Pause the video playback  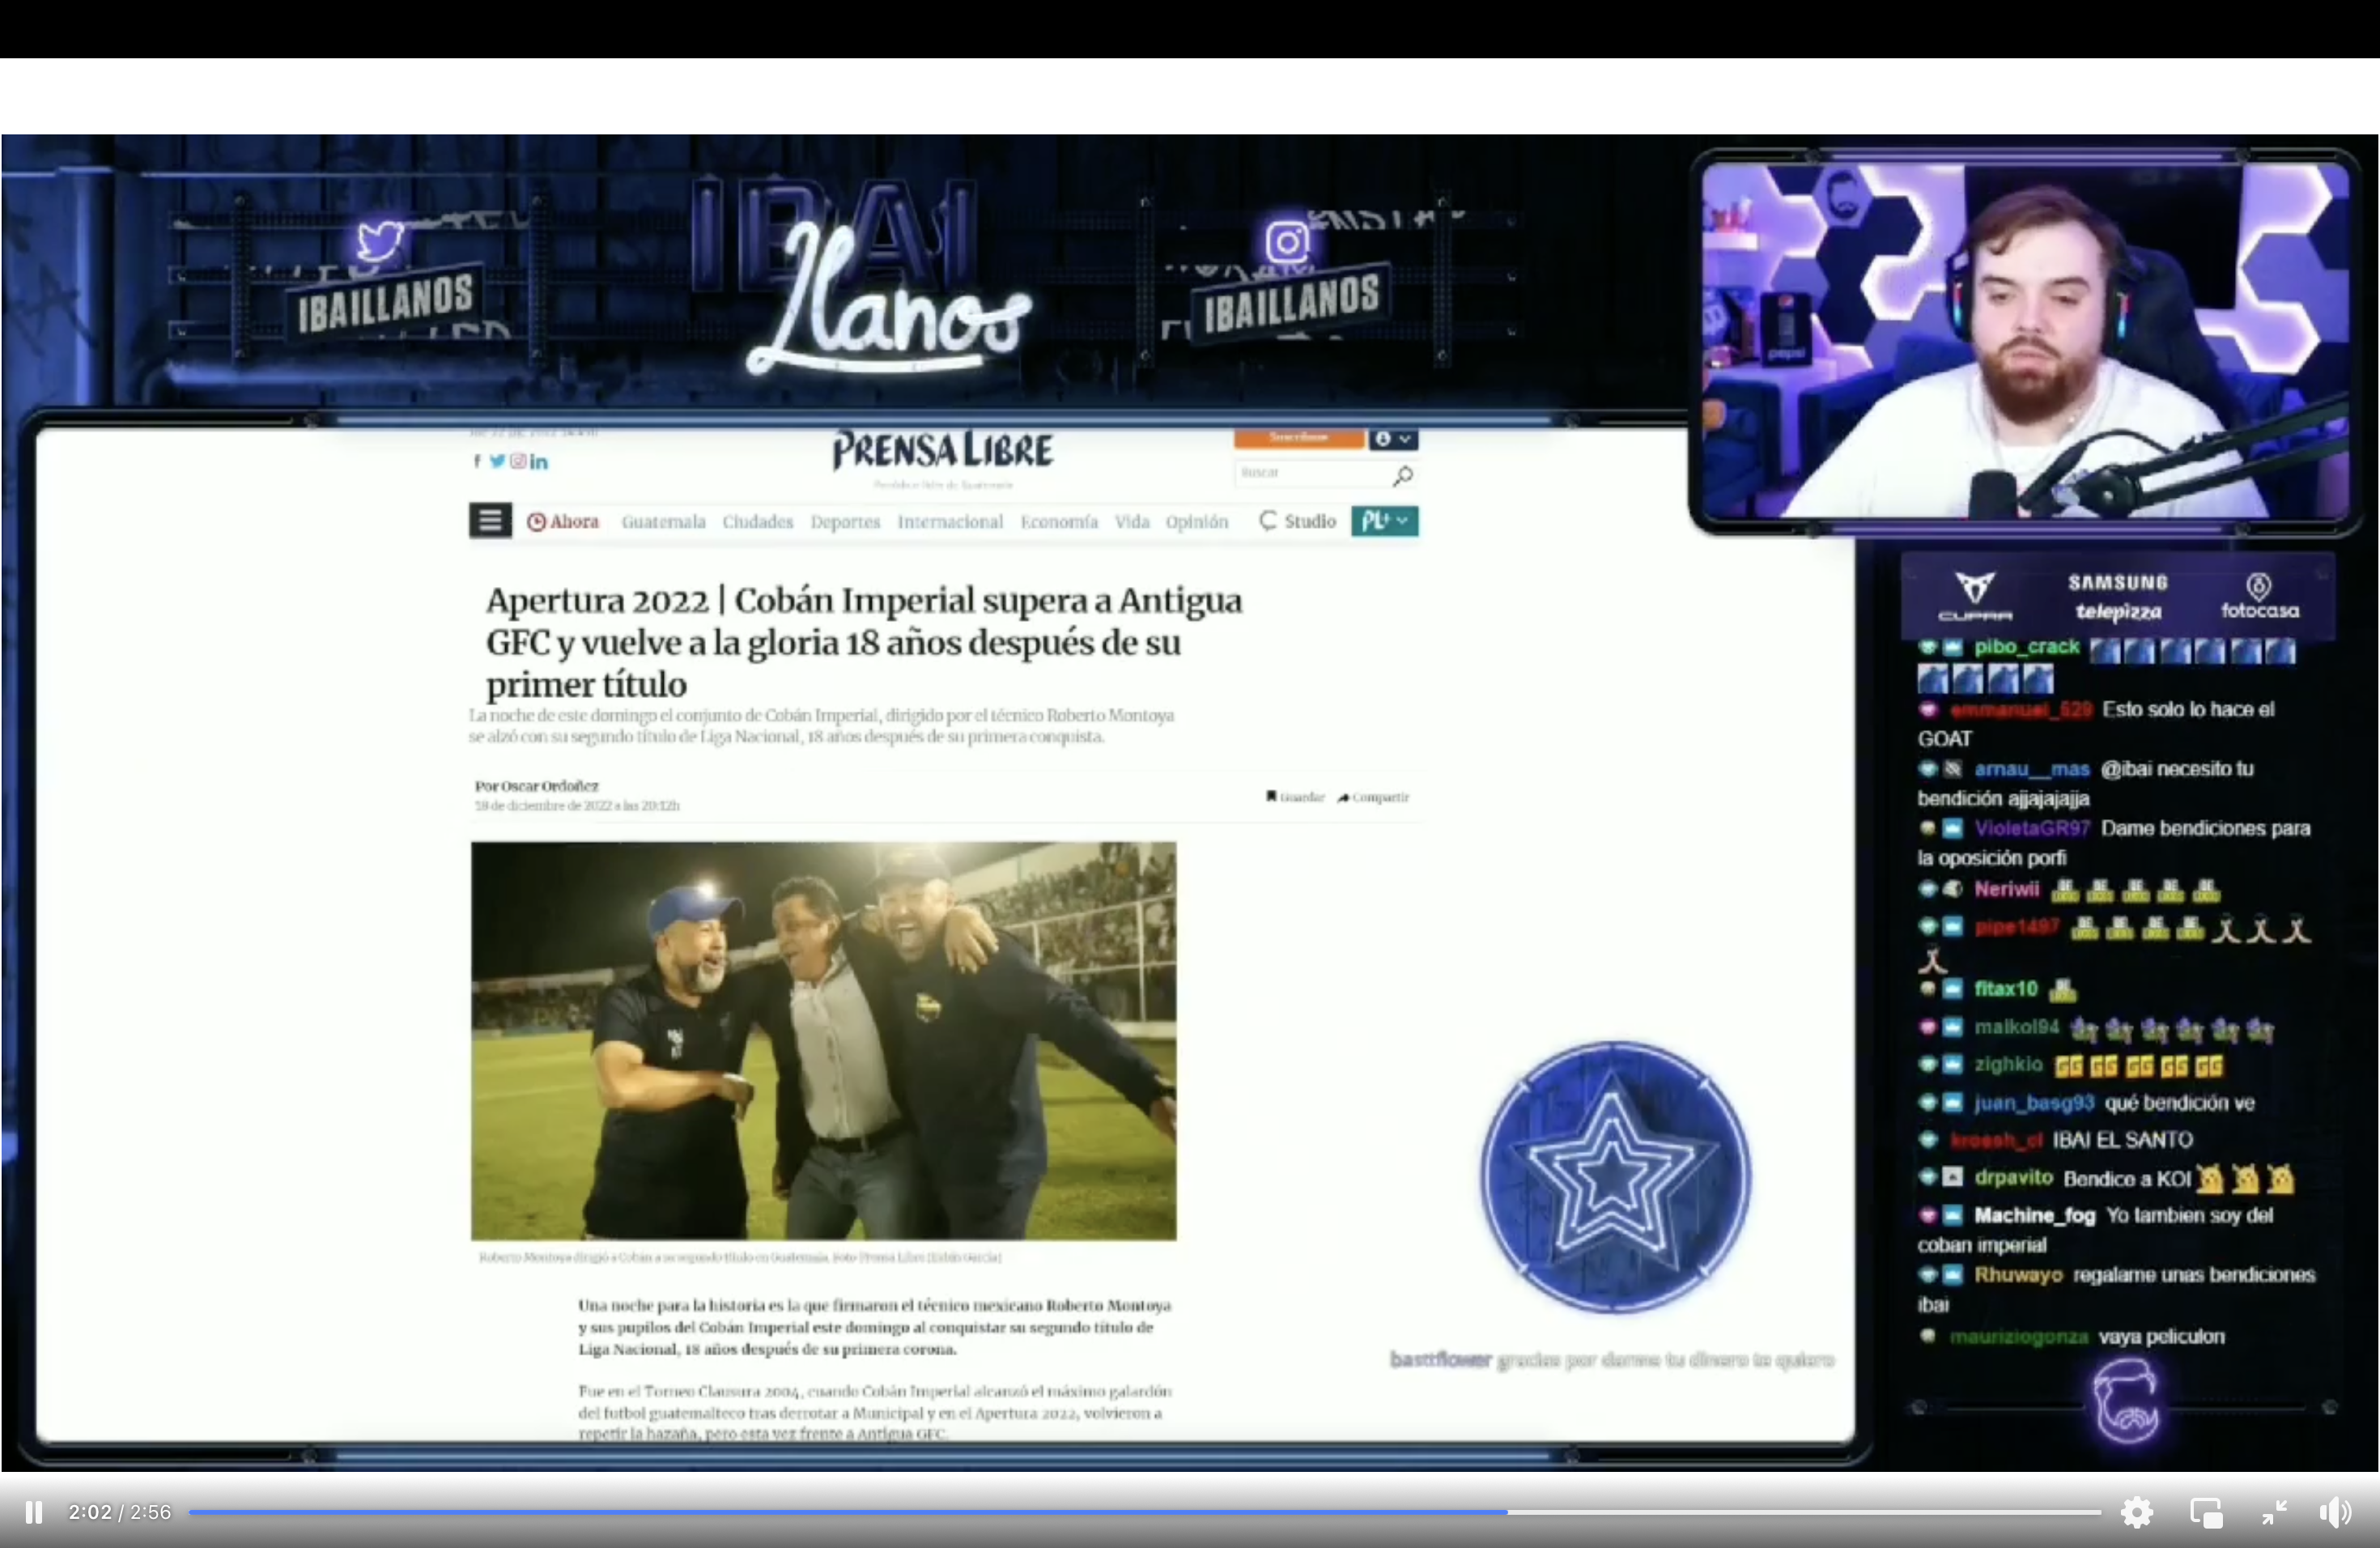(x=34, y=1512)
